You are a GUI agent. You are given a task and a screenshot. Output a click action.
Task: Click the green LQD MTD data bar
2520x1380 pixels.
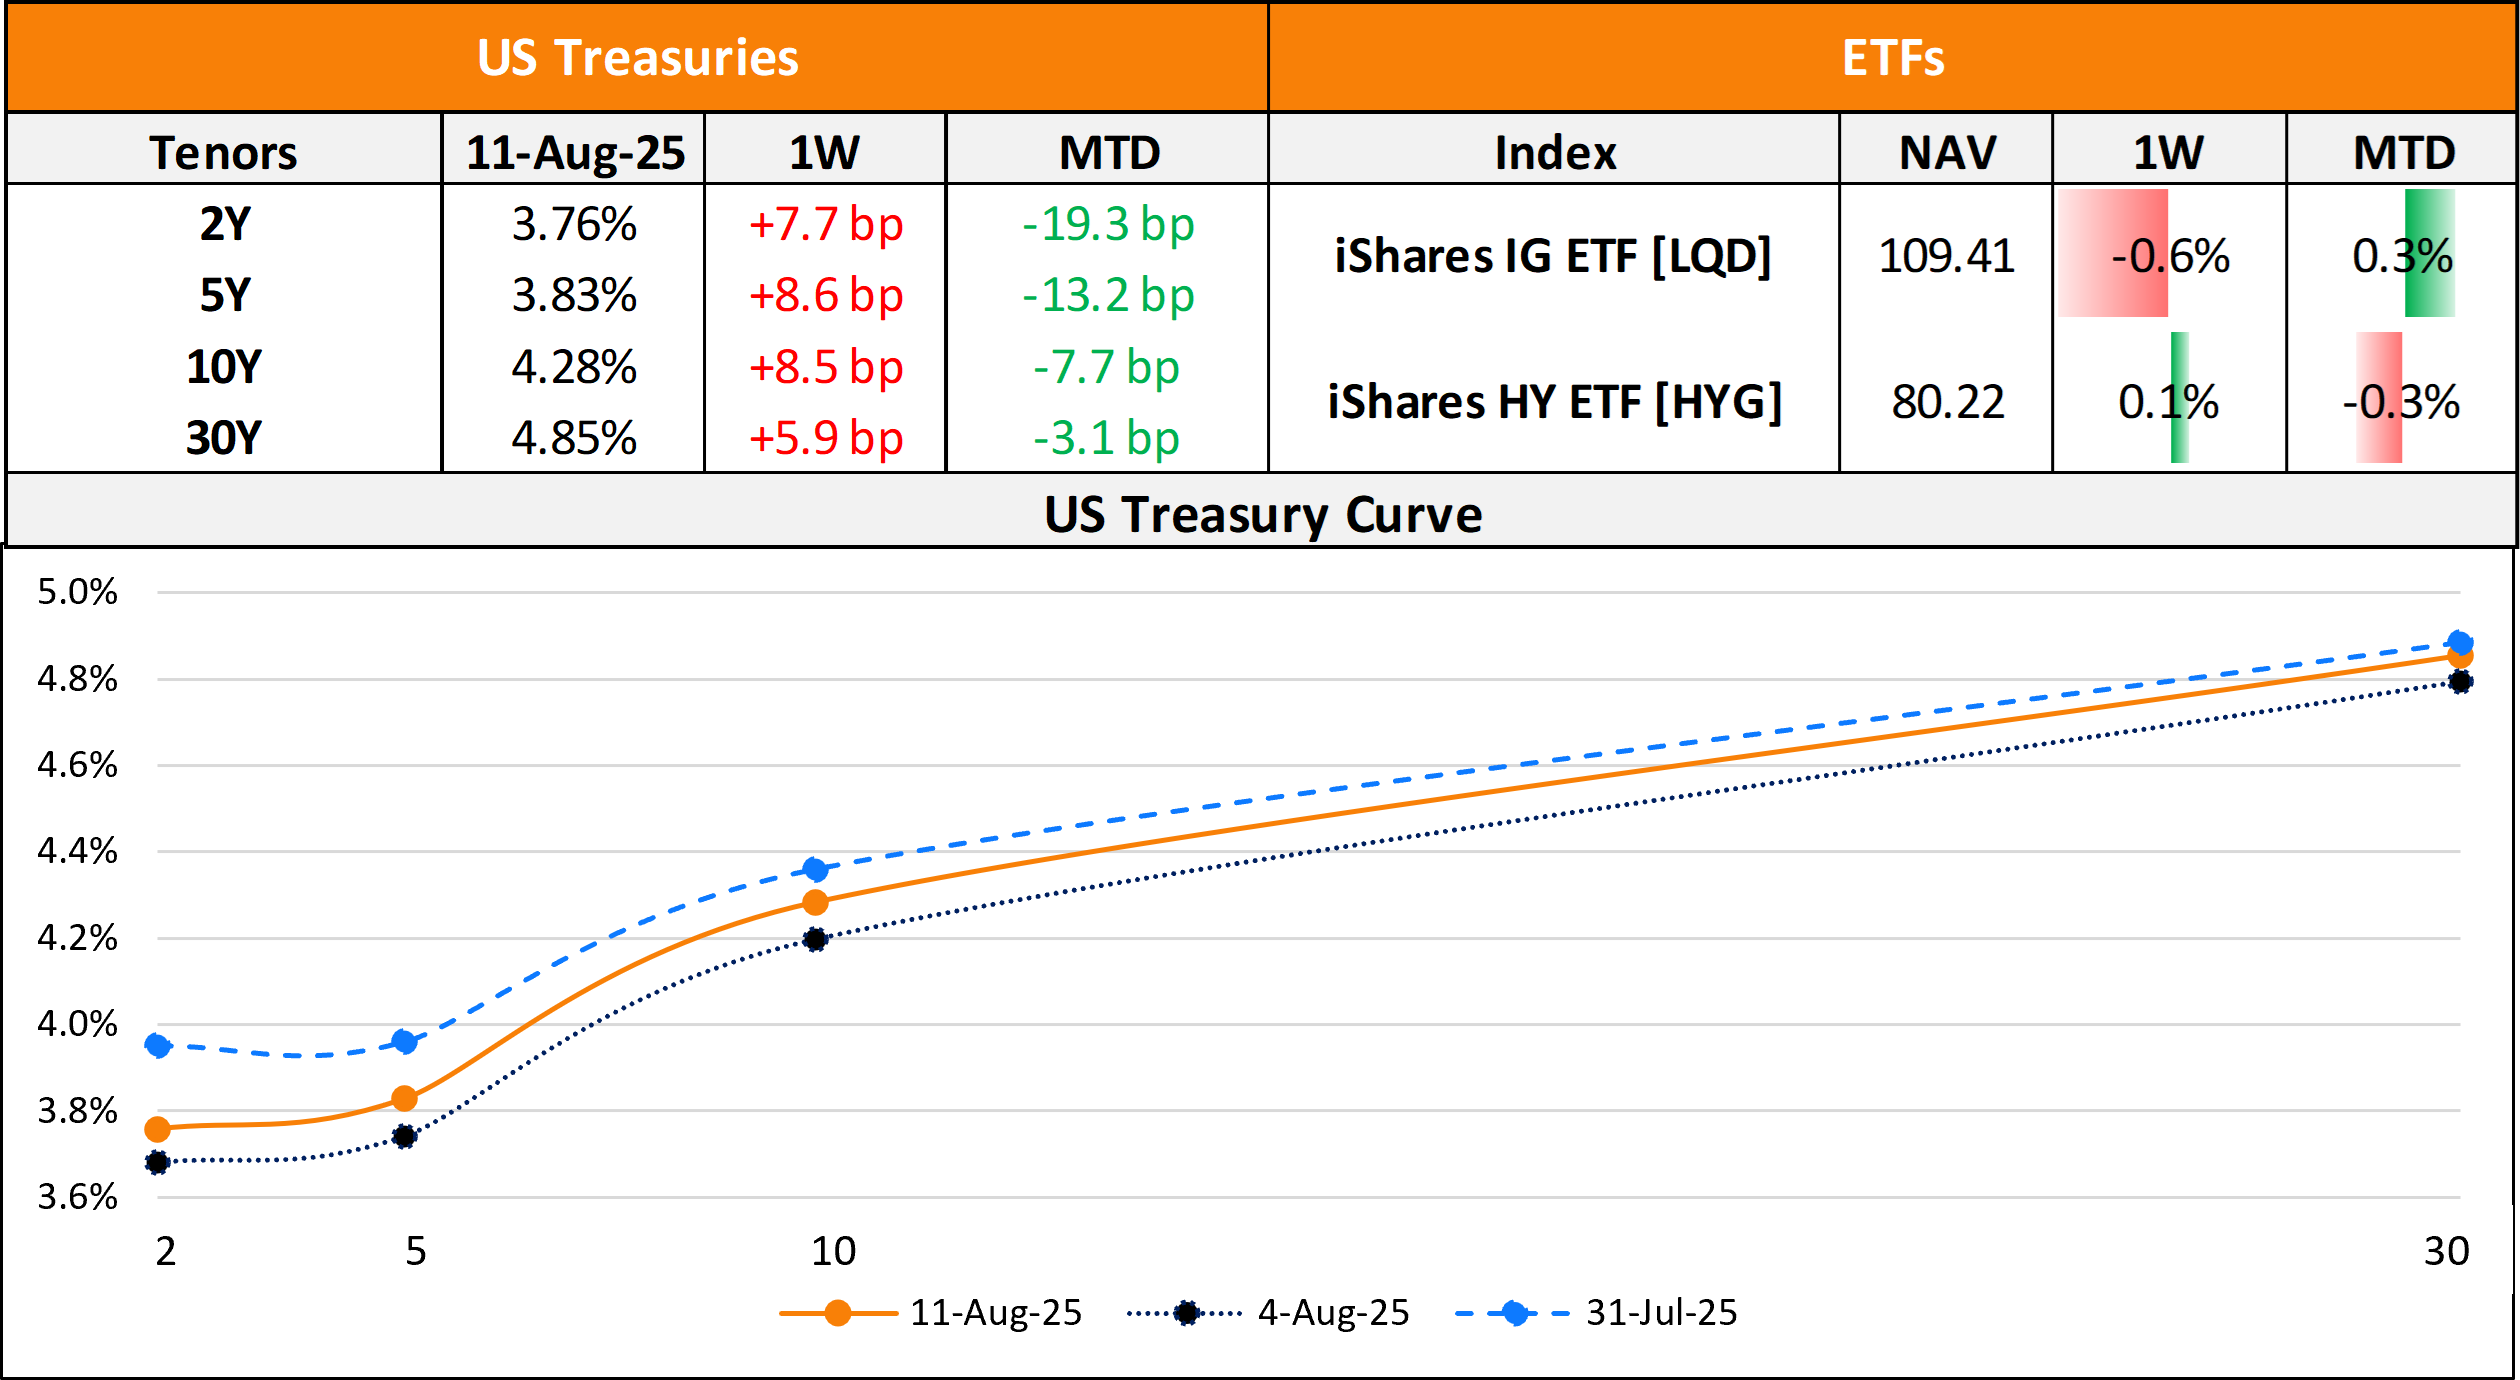(2429, 253)
